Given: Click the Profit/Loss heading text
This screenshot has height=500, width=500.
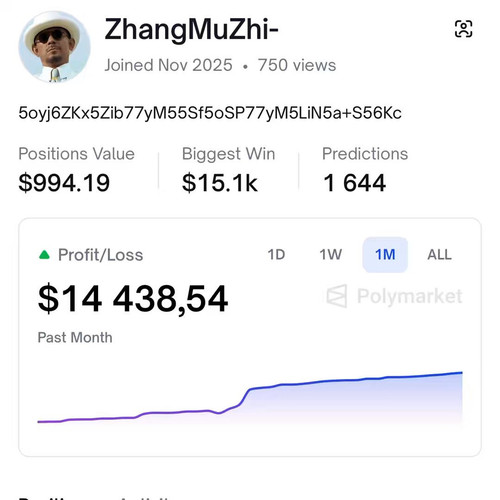Looking at the screenshot, I should coord(100,255).
